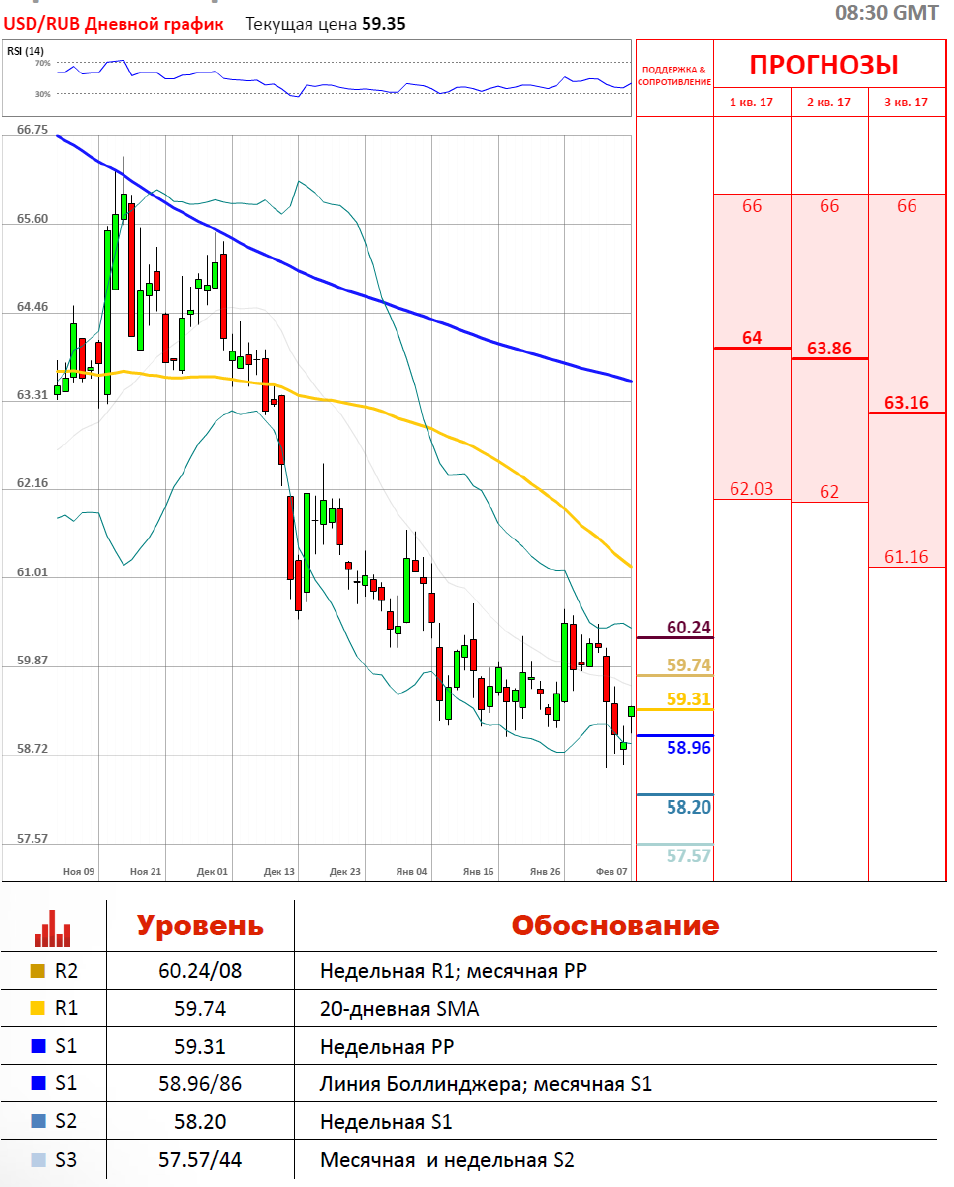
Task: Open the 1 кв. 17 forecast column header
Action: pos(752,102)
